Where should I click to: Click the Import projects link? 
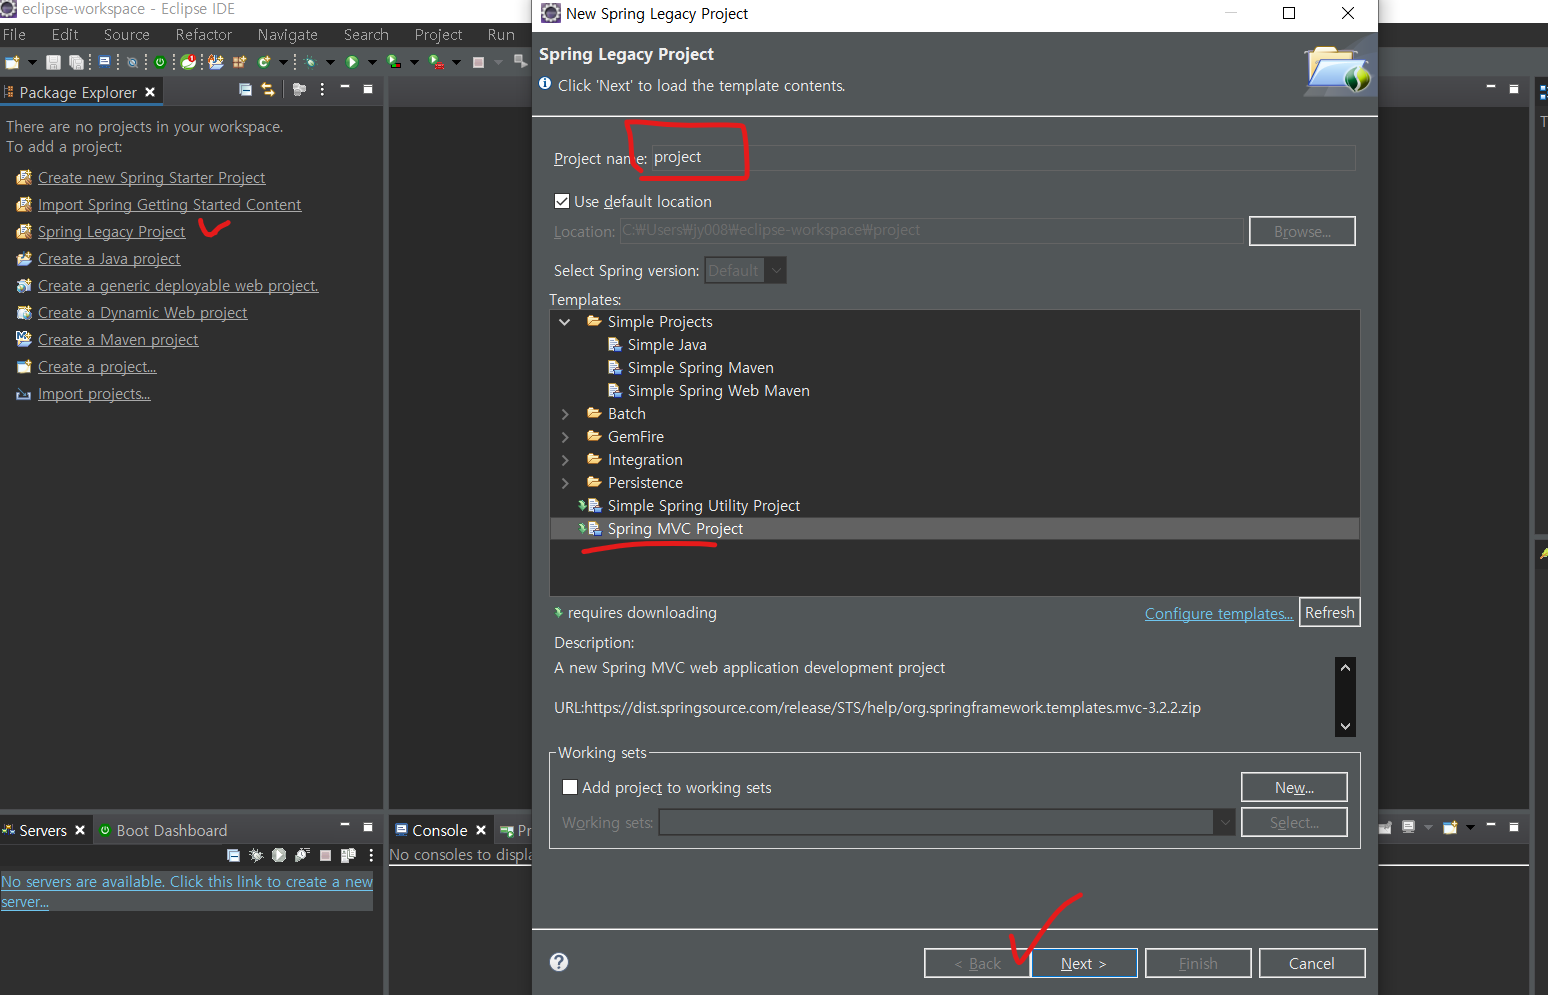(94, 393)
